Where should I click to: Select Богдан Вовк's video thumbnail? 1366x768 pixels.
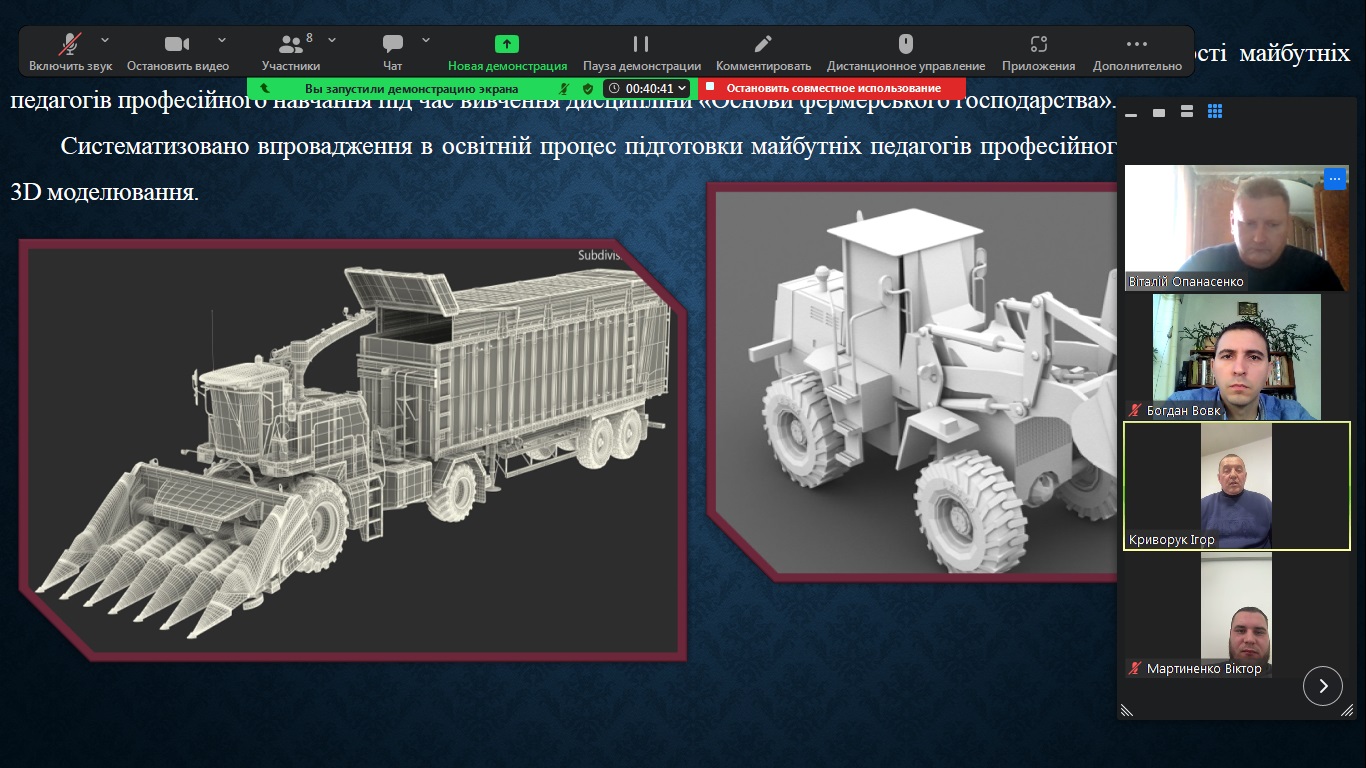tap(1236, 356)
